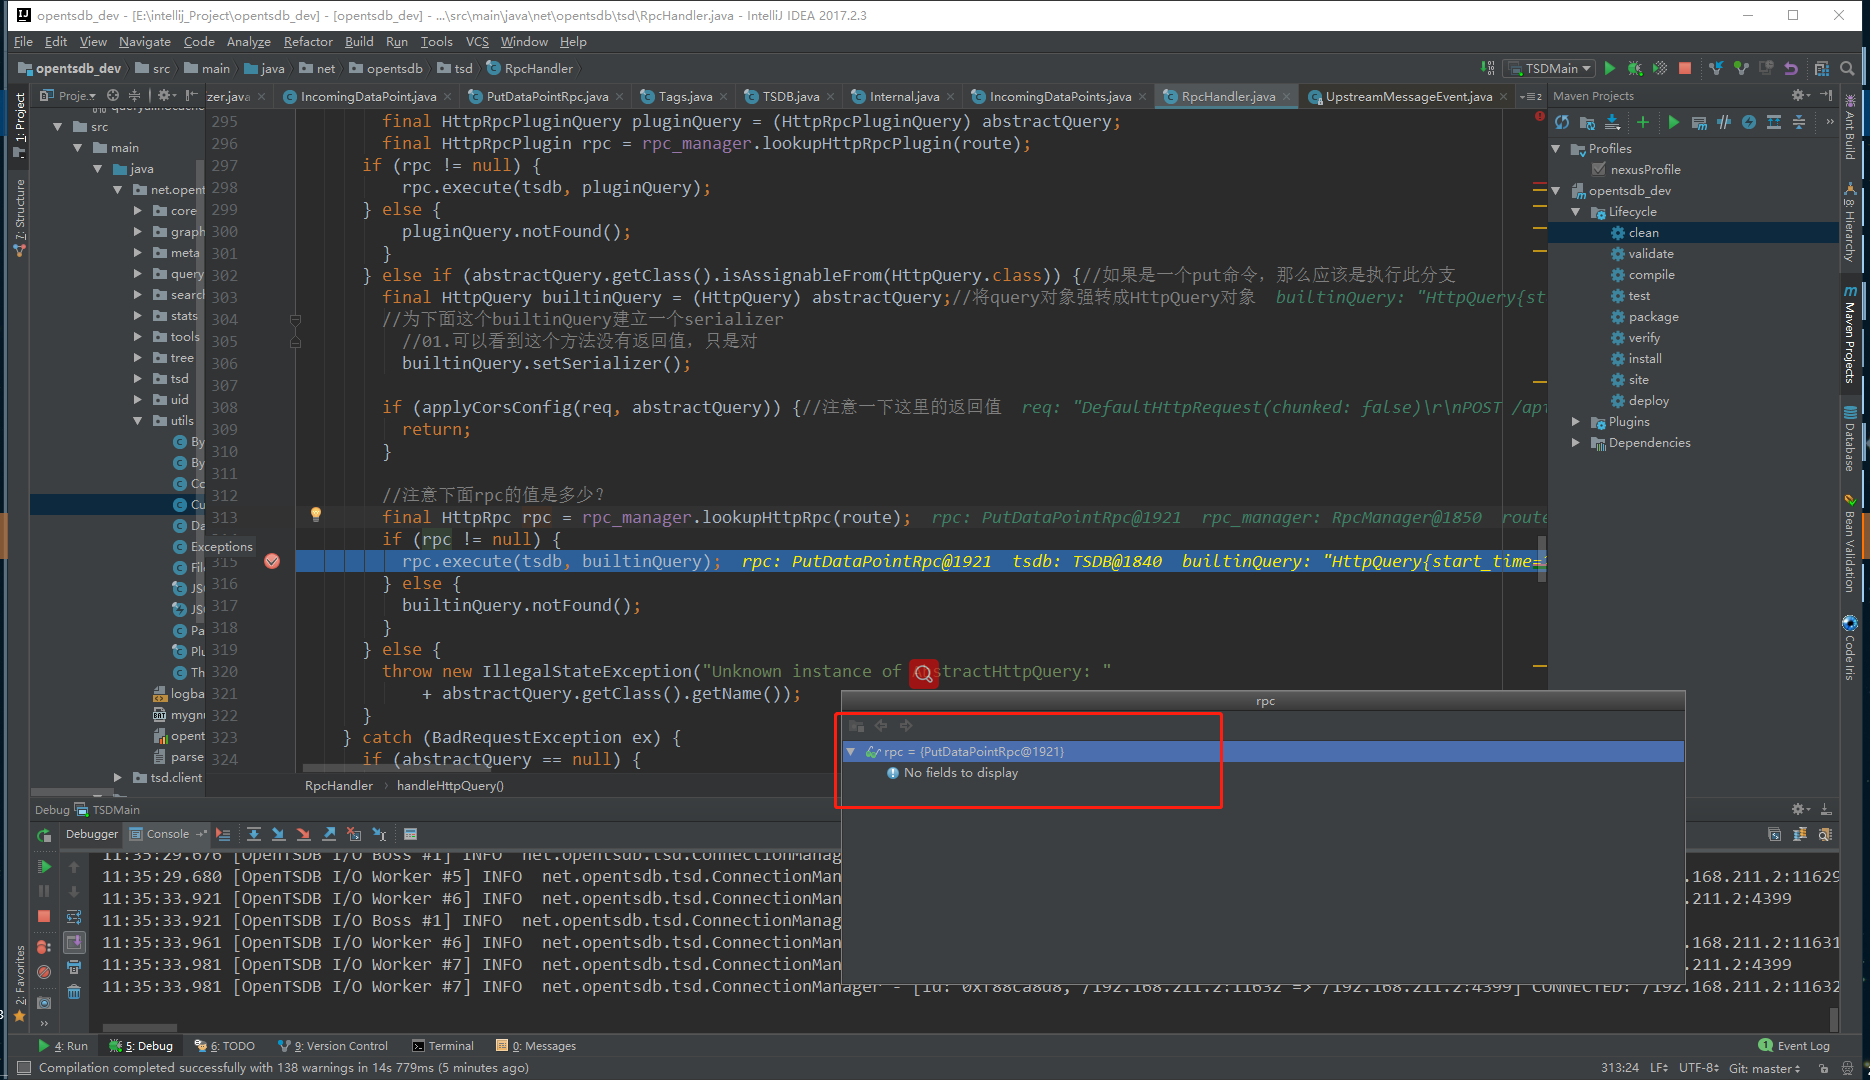
Task: Reimport all Maven projects
Action: coord(1562,122)
